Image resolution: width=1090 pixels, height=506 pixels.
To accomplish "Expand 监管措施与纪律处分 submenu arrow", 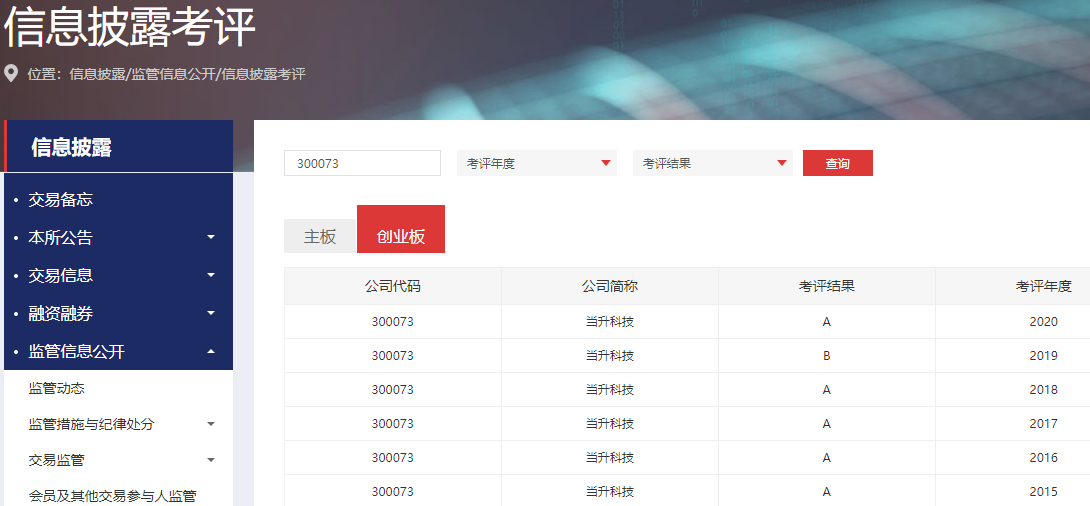I will pos(210,424).
